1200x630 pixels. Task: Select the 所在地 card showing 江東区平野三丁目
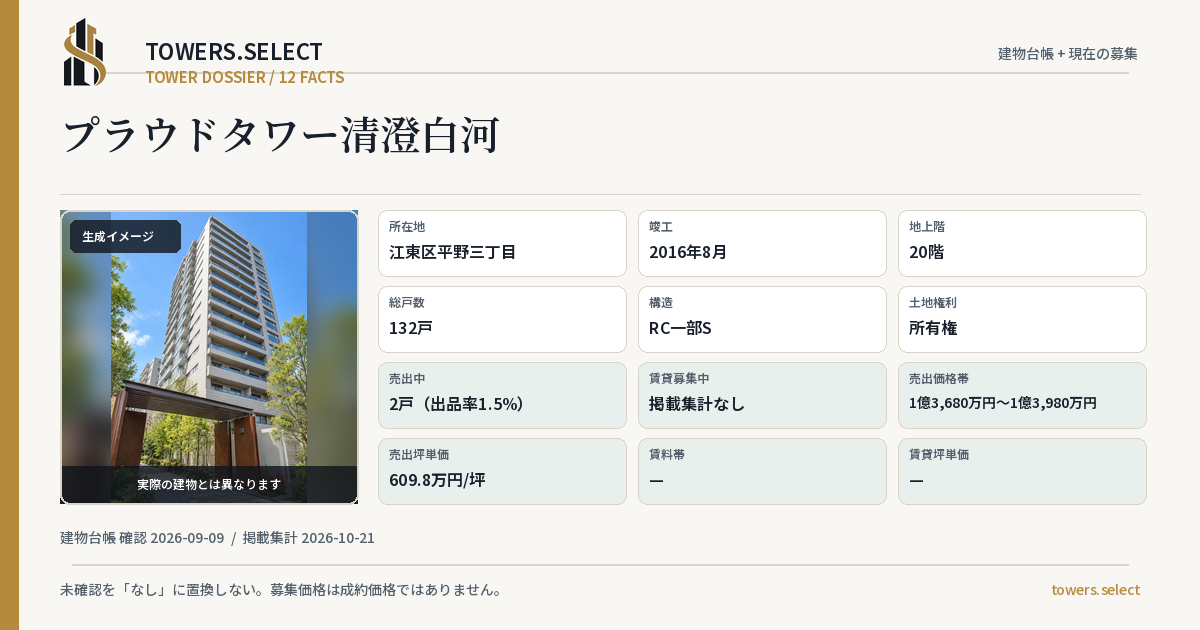click(x=502, y=243)
